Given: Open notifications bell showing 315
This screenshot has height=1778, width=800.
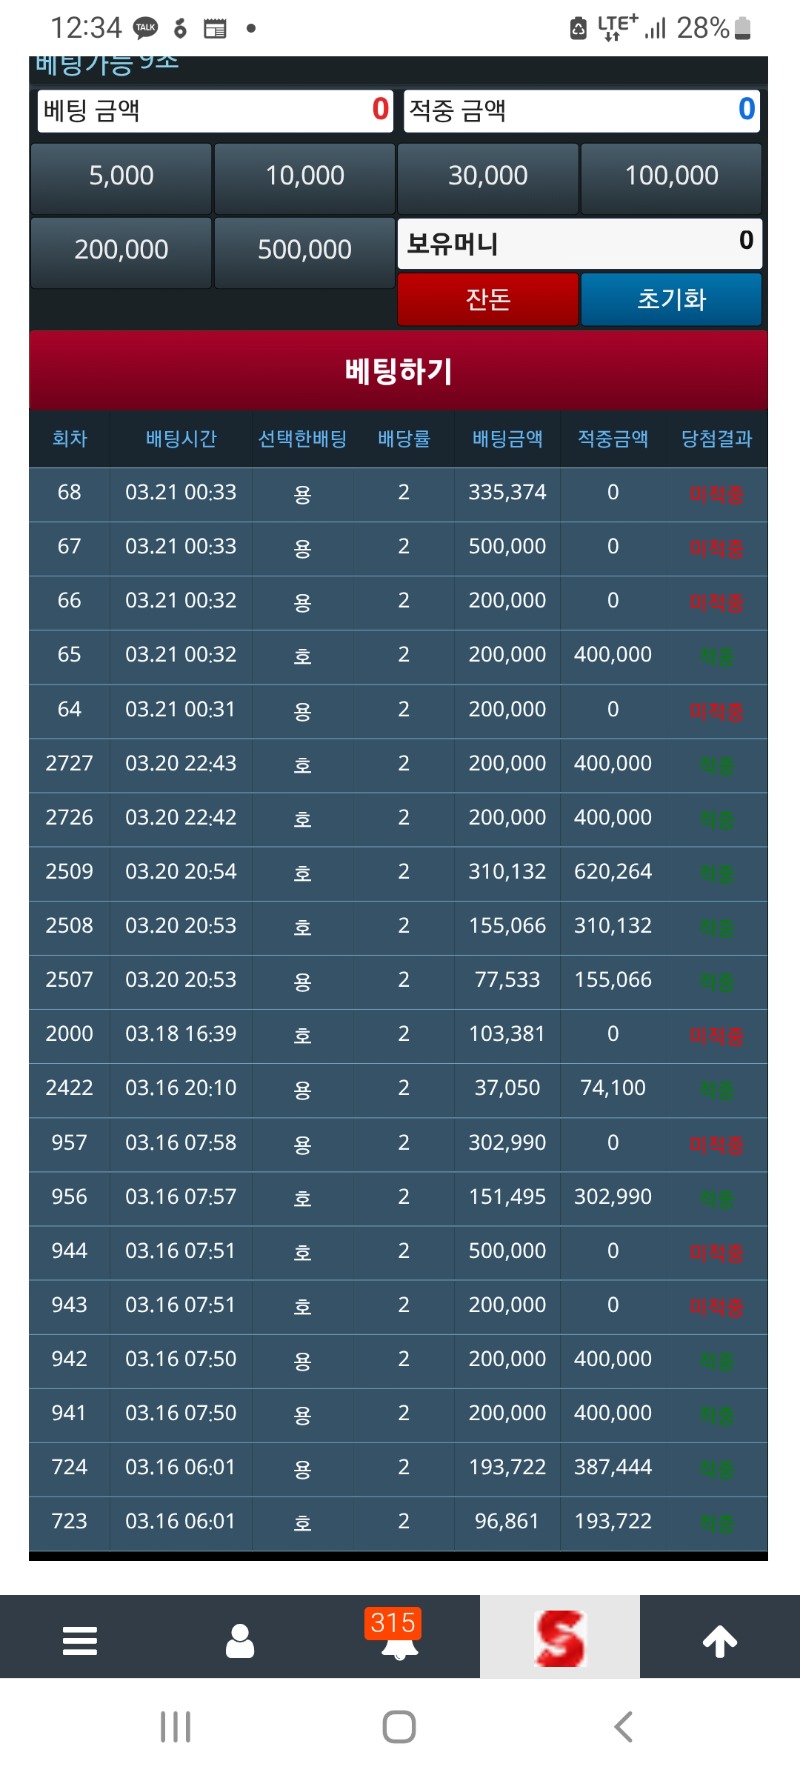Looking at the screenshot, I should click(399, 1638).
